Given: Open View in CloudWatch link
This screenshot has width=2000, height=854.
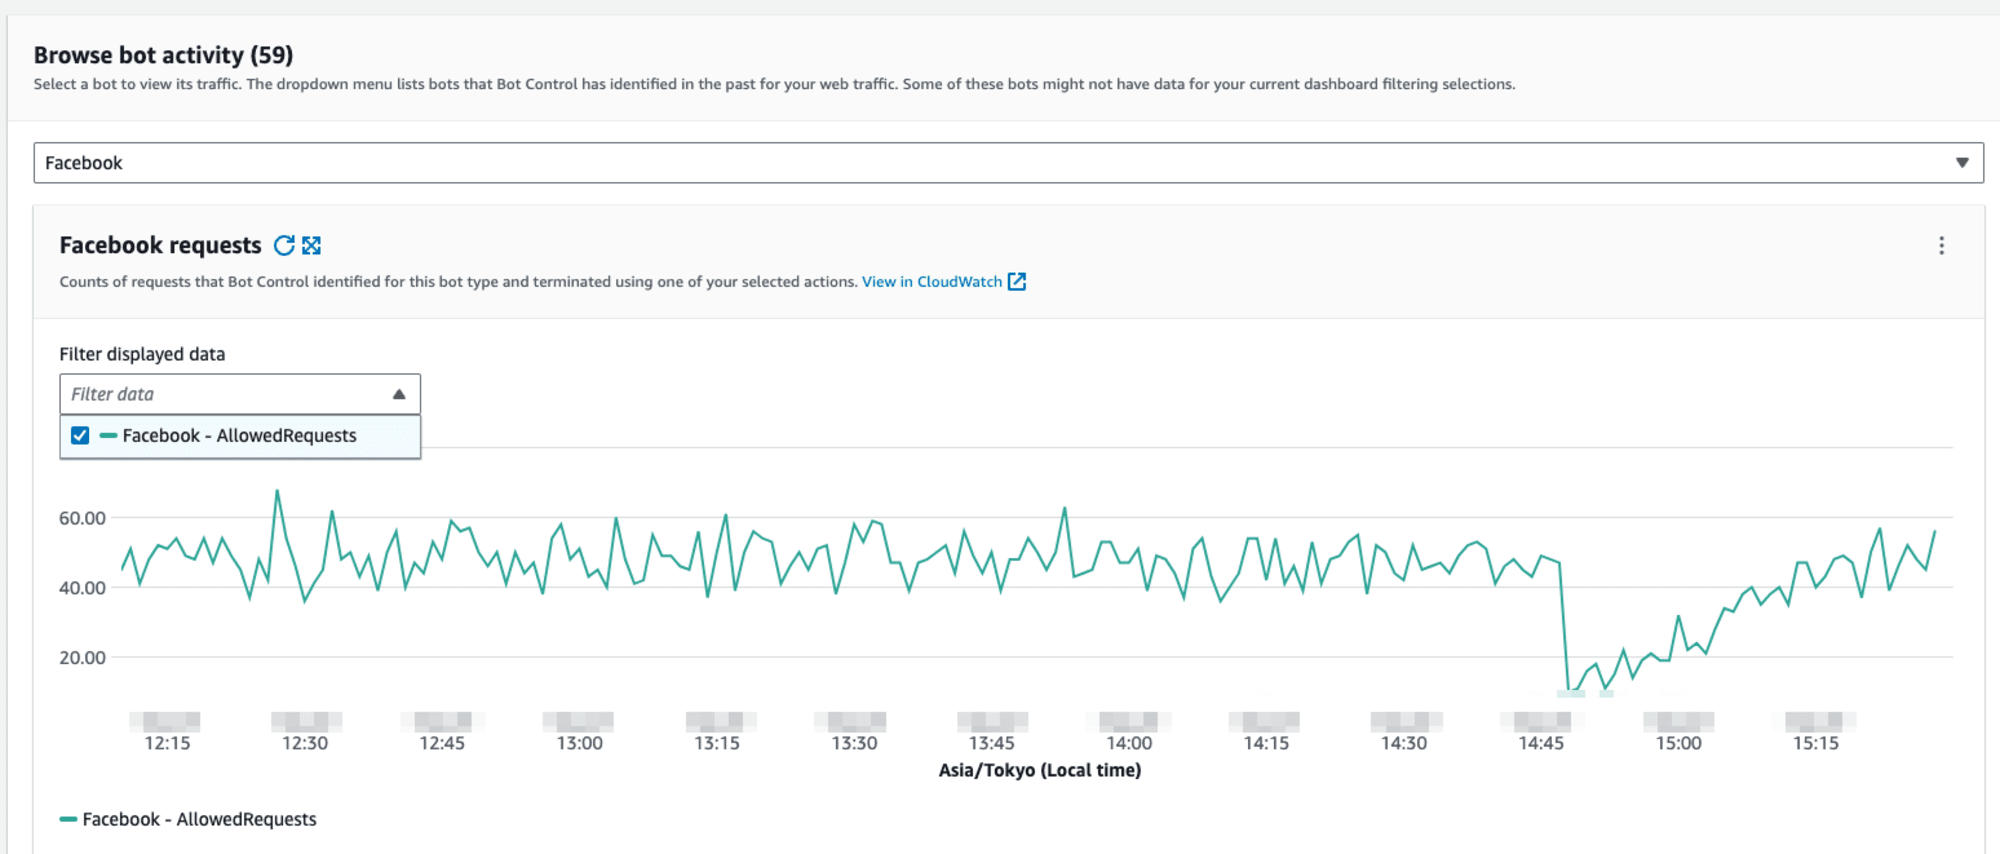Looking at the screenshot, I should click(932, 282).
